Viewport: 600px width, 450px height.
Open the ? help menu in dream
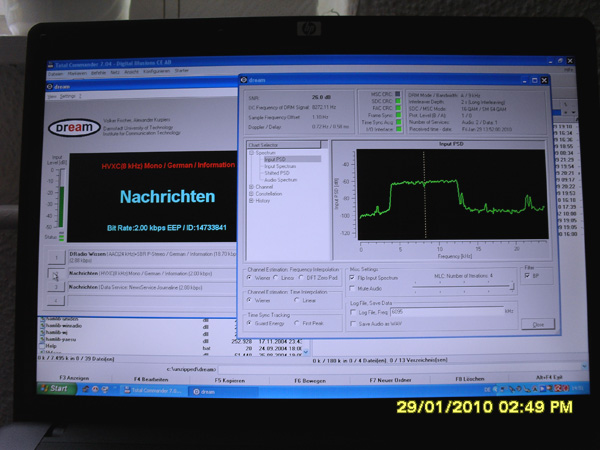click(x=80, y=96)
